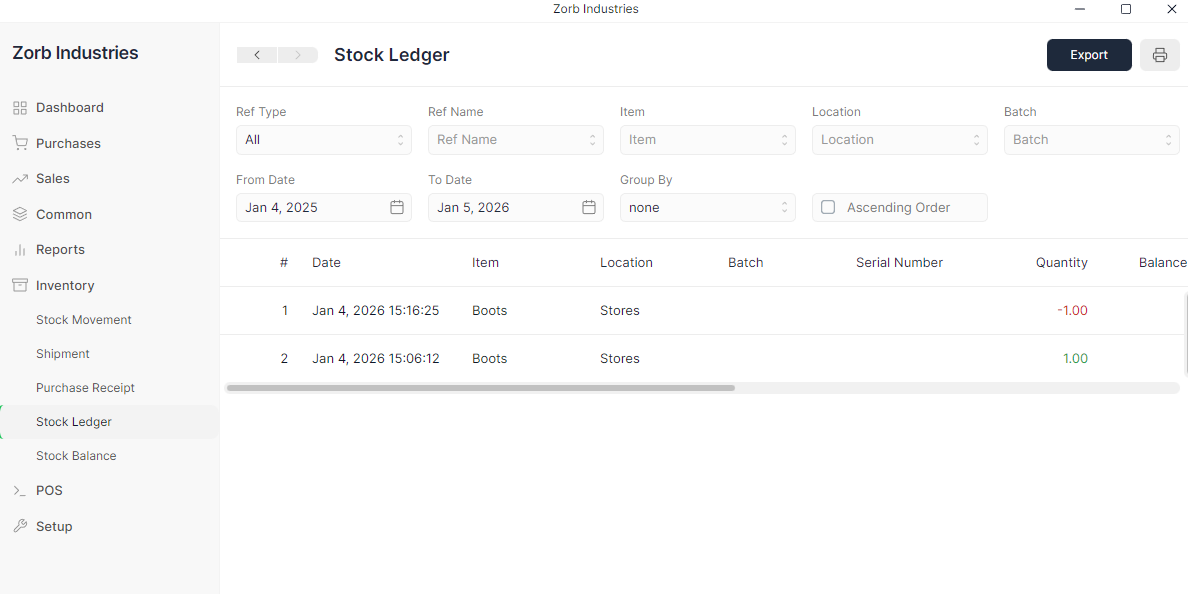Screen dimensions: 1188x594
Task: Go to the Shipment page
Action: (62, 353)
